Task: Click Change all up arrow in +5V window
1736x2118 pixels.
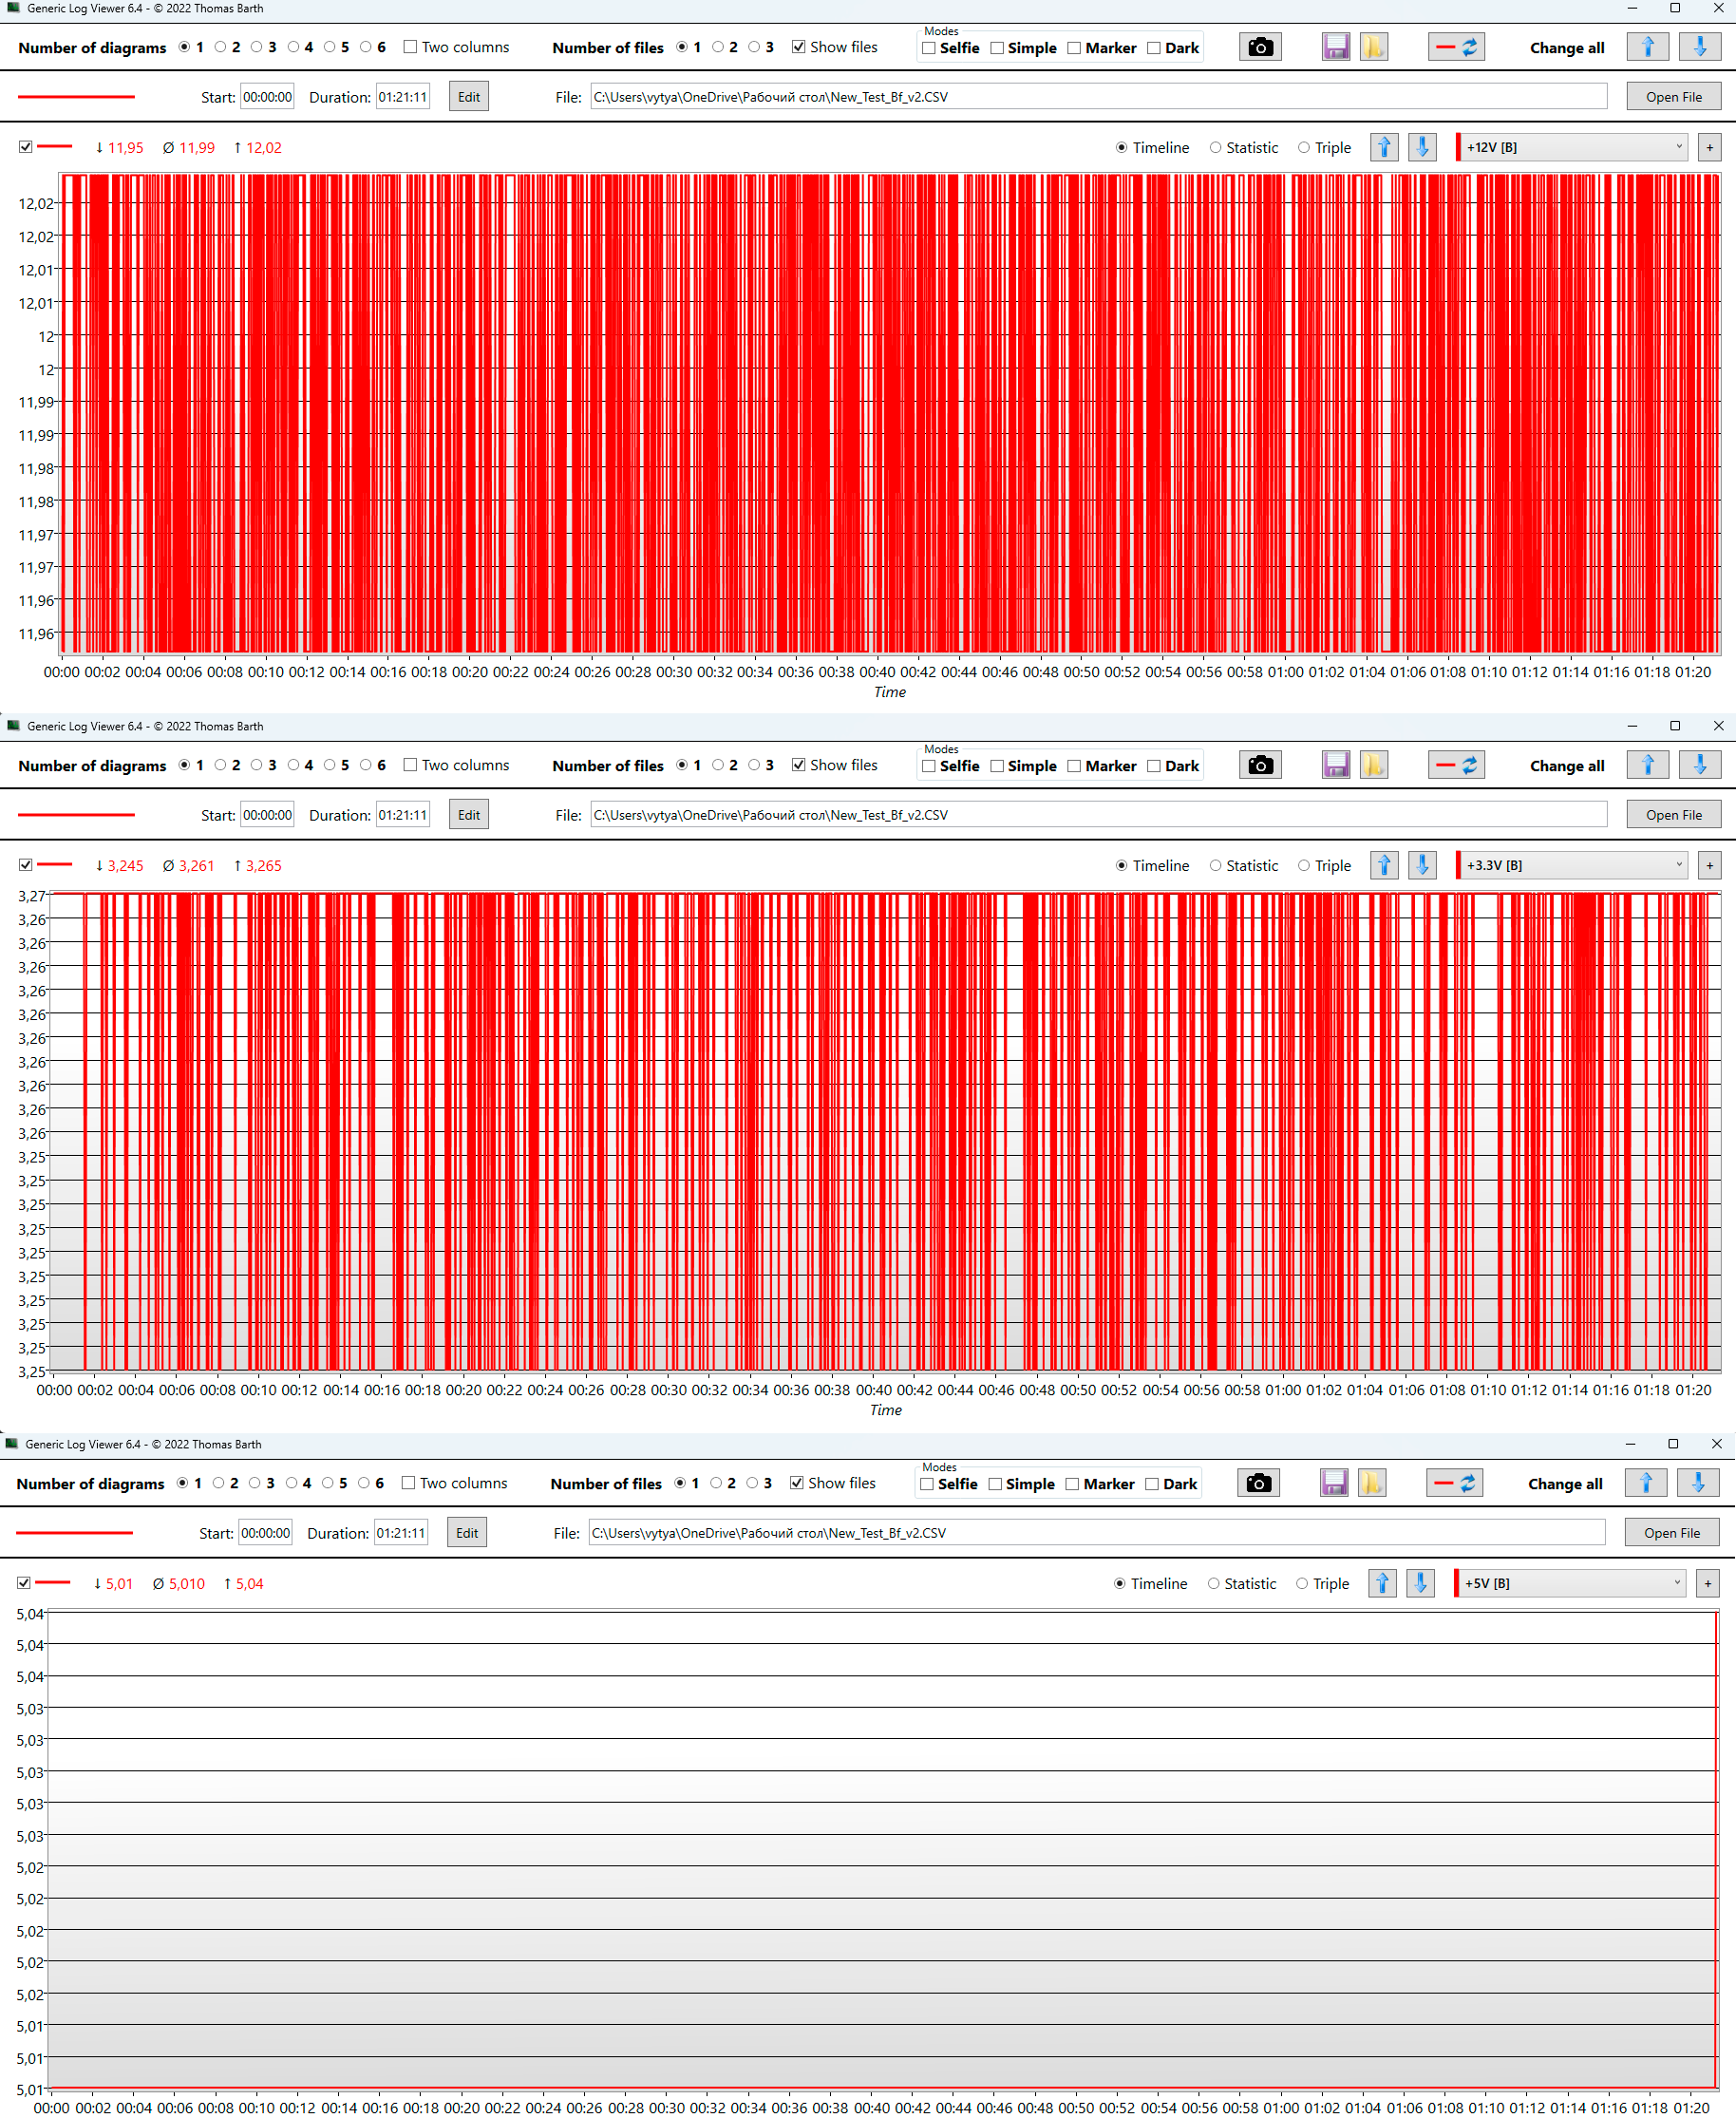Action: point(1646,1483)
